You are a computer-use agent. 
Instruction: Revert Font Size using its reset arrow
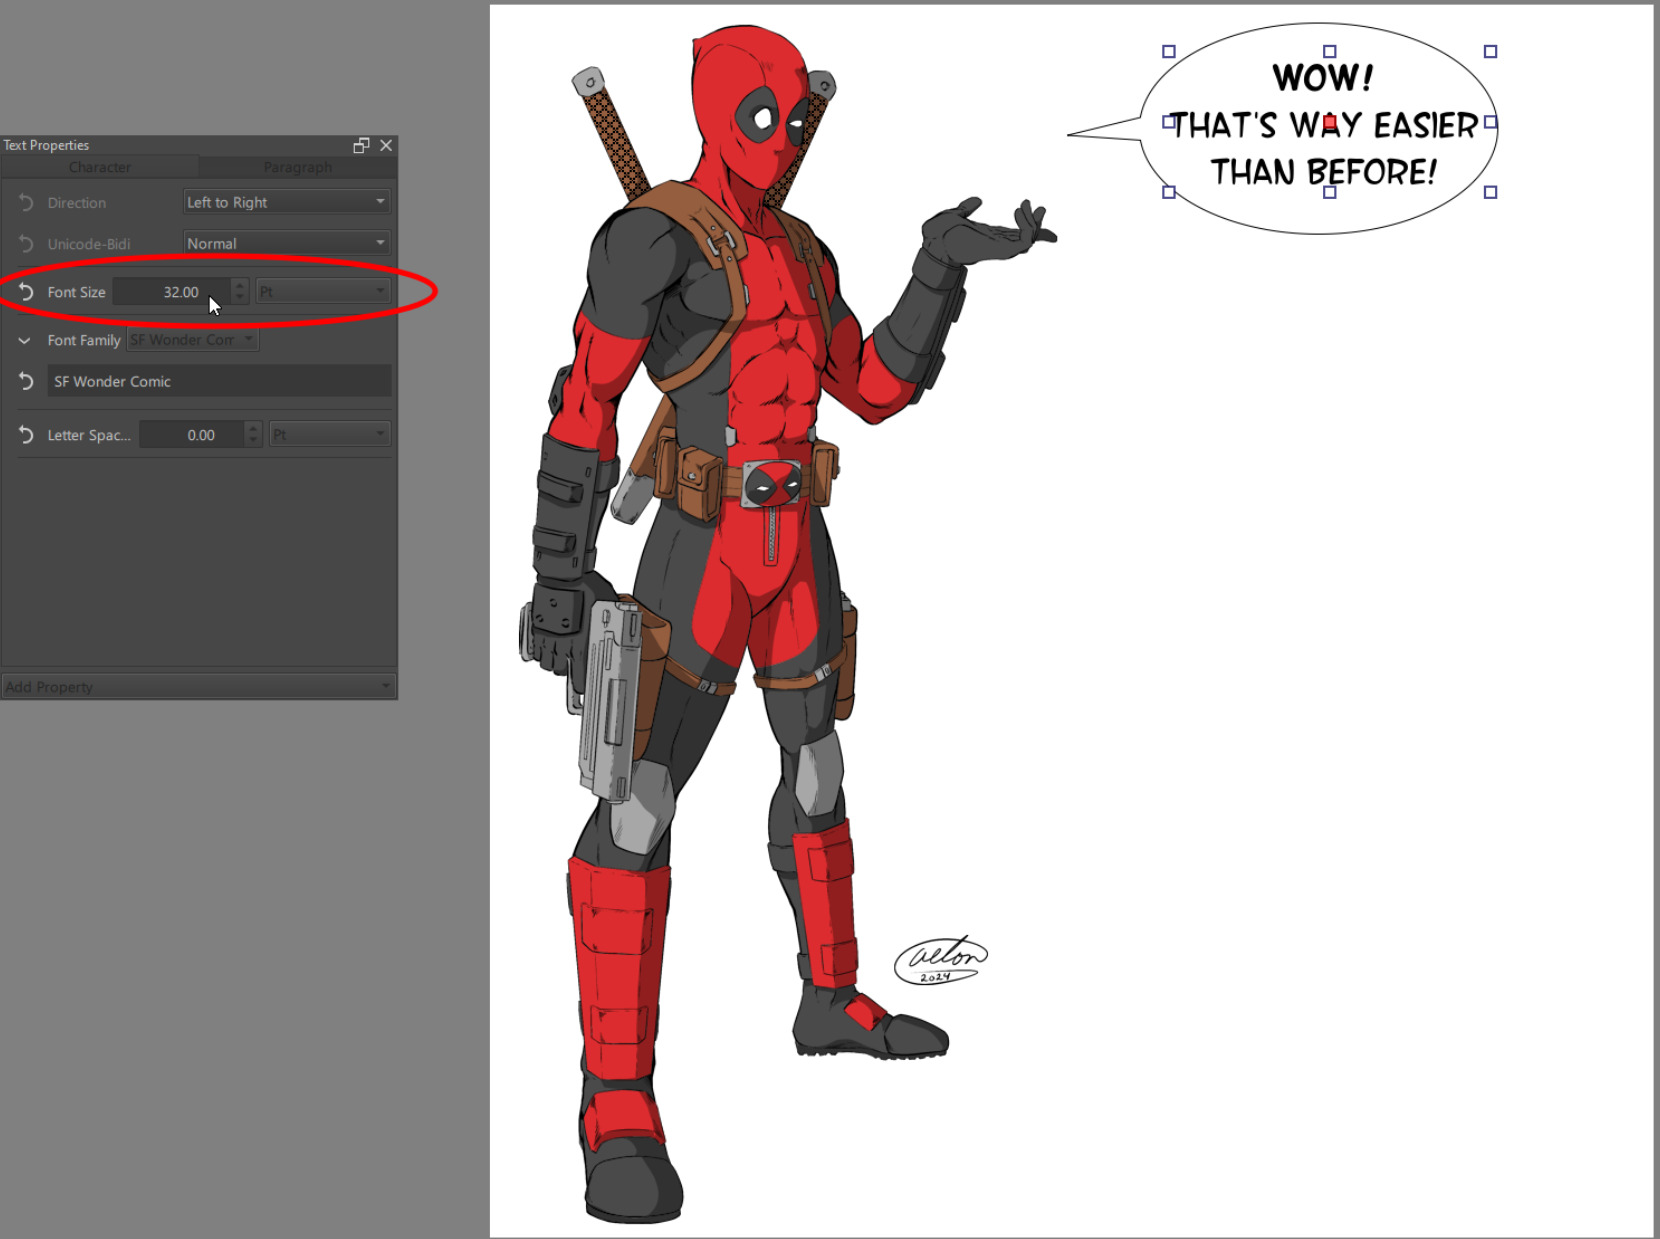pyautogui.click(x=26, y=292)
